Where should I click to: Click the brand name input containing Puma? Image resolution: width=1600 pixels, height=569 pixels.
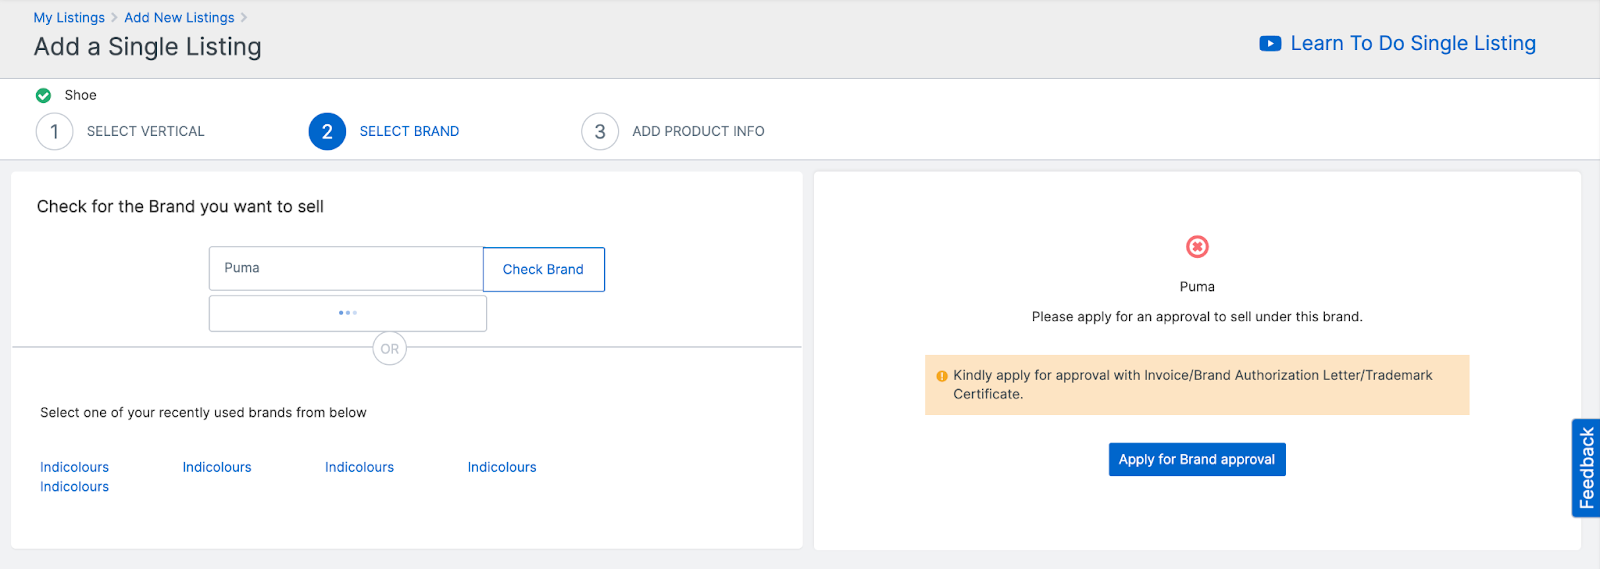click(346, 269)
